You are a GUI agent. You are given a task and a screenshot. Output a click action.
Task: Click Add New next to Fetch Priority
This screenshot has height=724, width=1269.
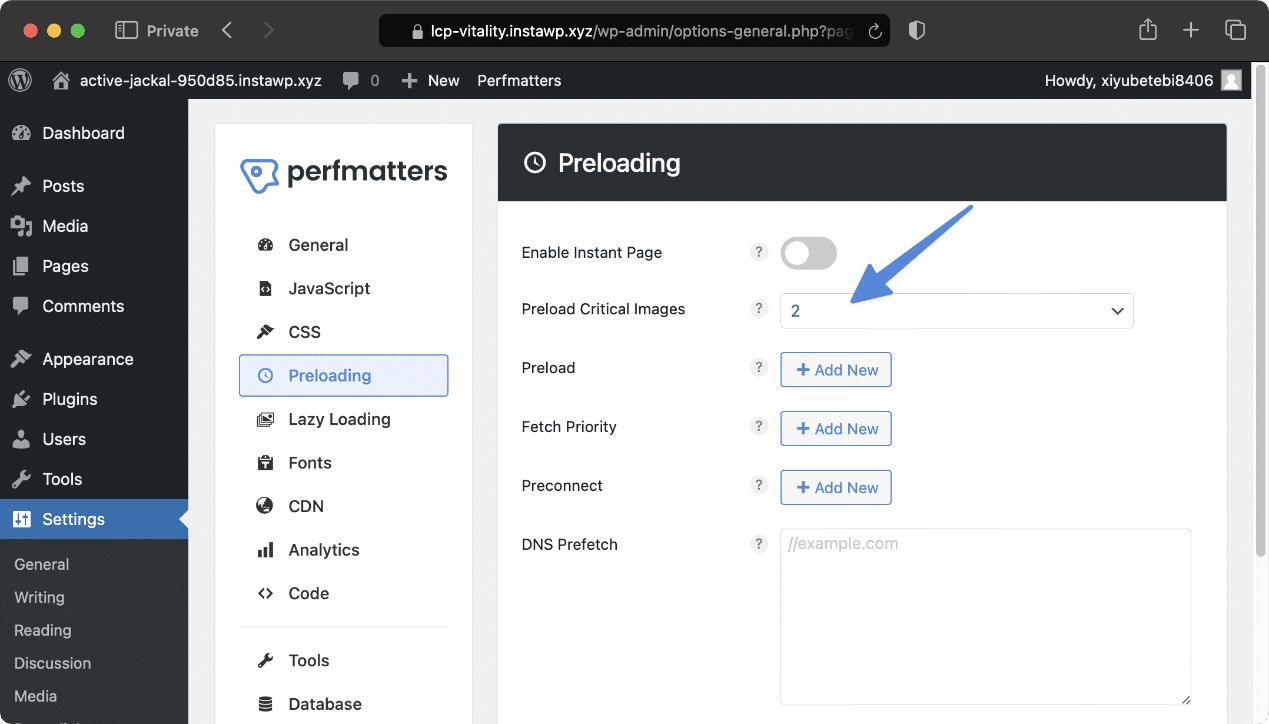coord(836,428)
